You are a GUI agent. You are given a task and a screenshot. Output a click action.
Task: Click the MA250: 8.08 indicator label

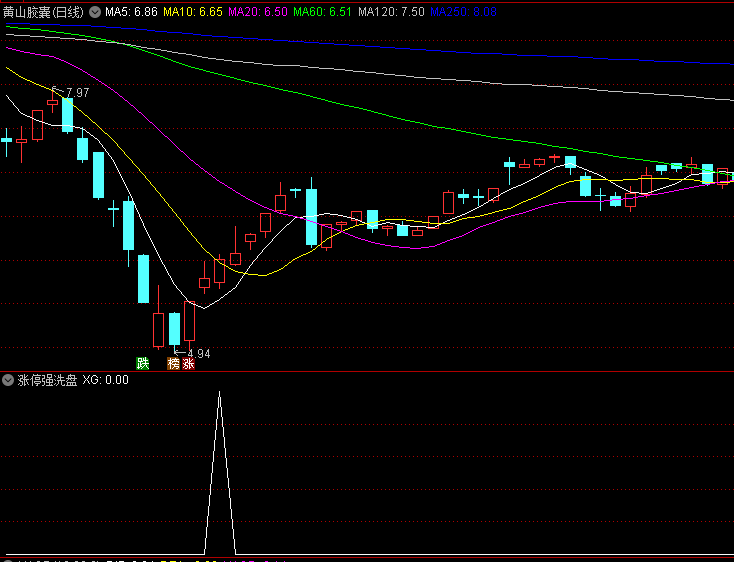(463, 12)
